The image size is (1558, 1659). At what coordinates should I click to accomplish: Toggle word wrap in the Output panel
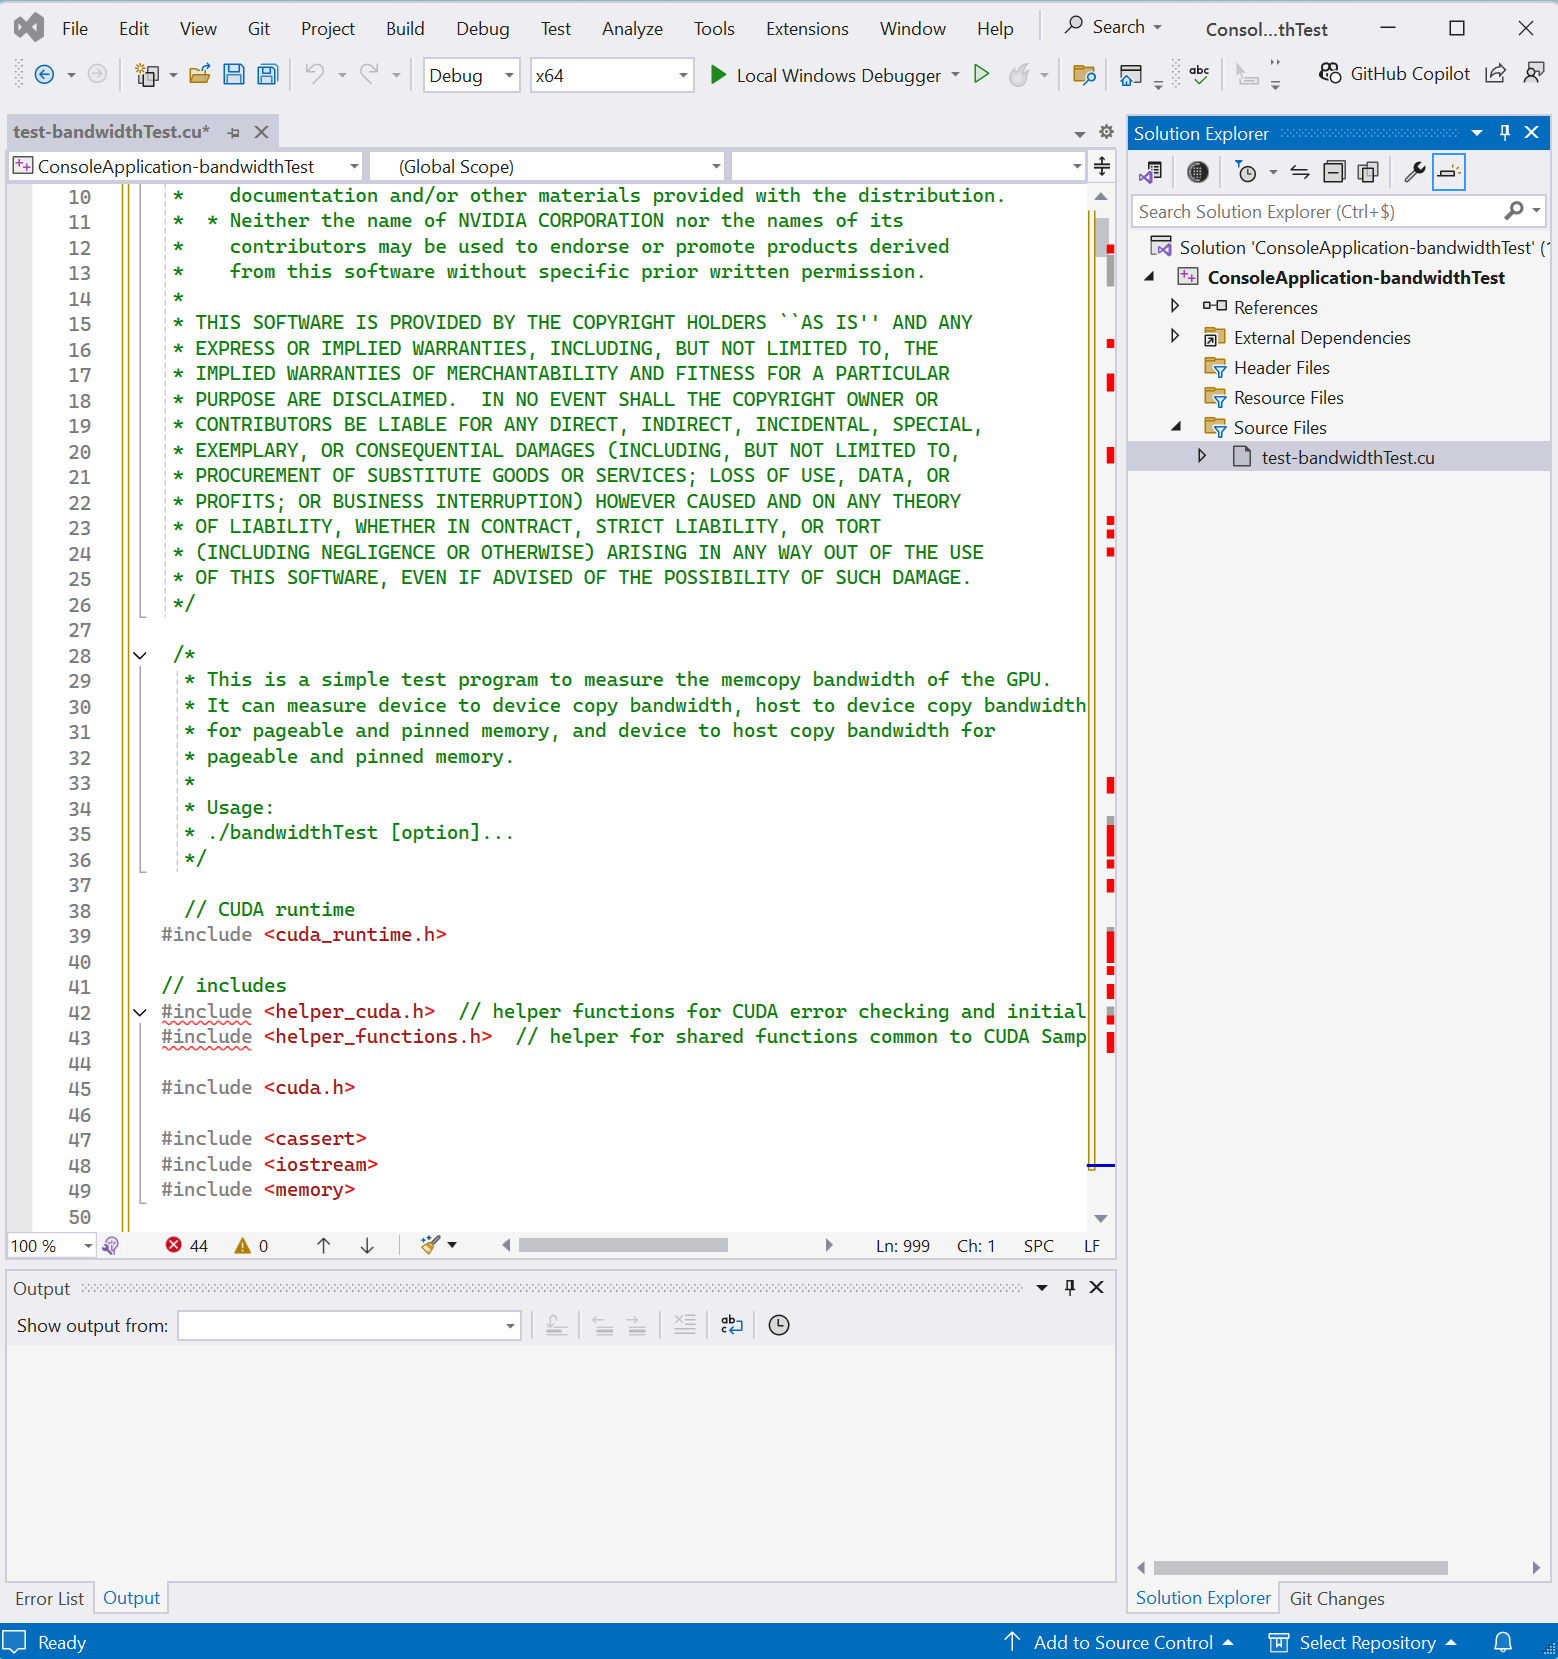(x=731, y=1325)
